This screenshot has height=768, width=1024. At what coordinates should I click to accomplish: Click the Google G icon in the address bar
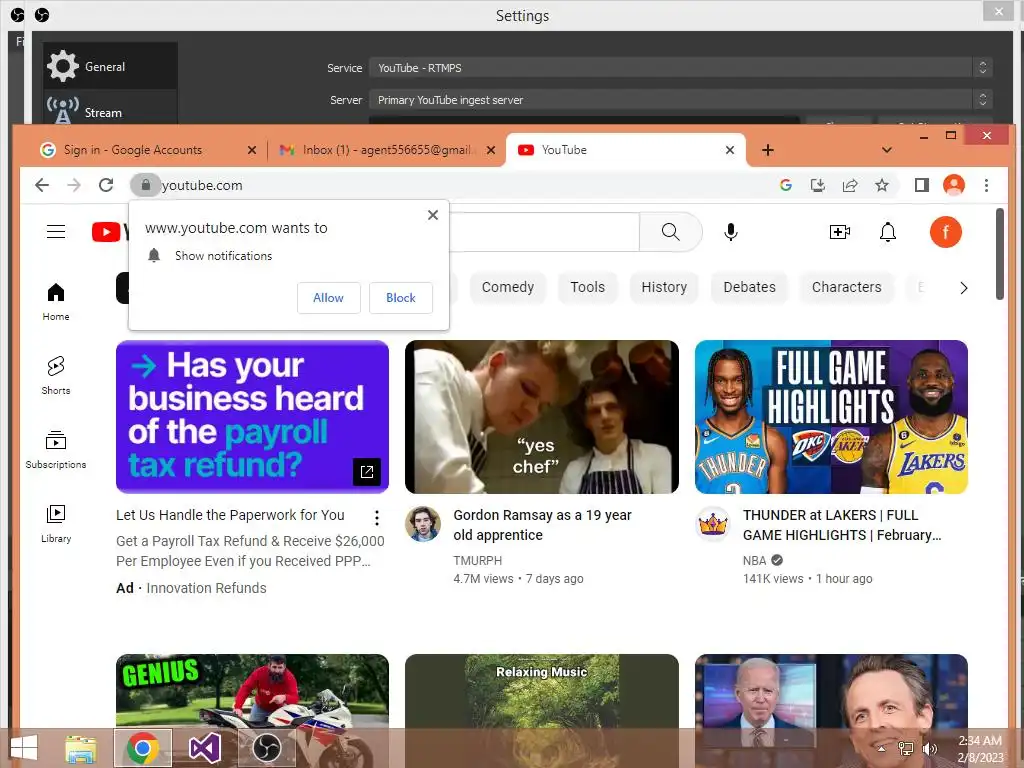pyautogui.click(x=786, y=185)
